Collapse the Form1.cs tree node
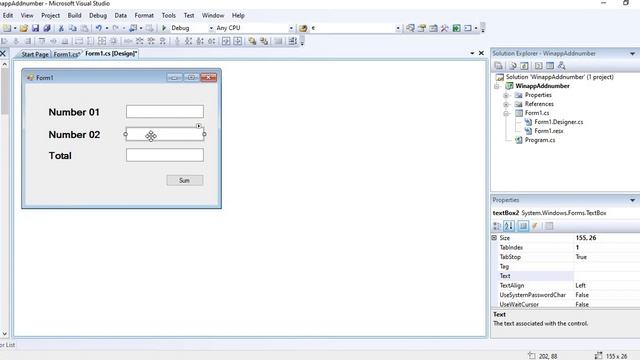Screen dimensions: 640x360 (506, 113)
